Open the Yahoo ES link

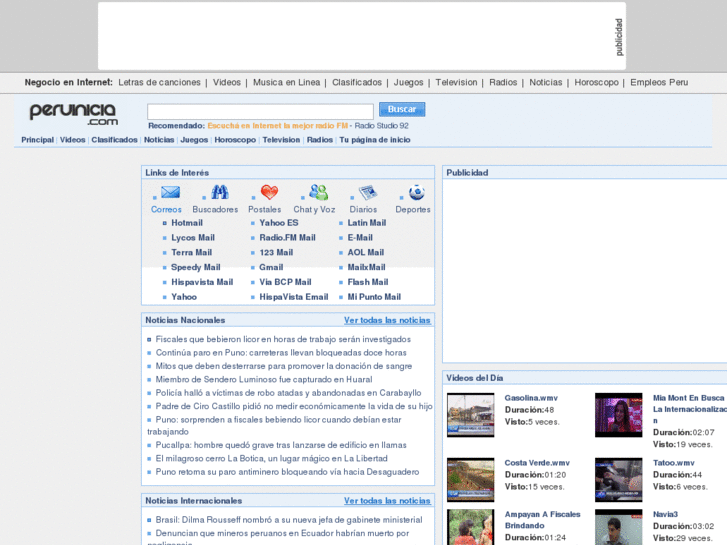279,223
